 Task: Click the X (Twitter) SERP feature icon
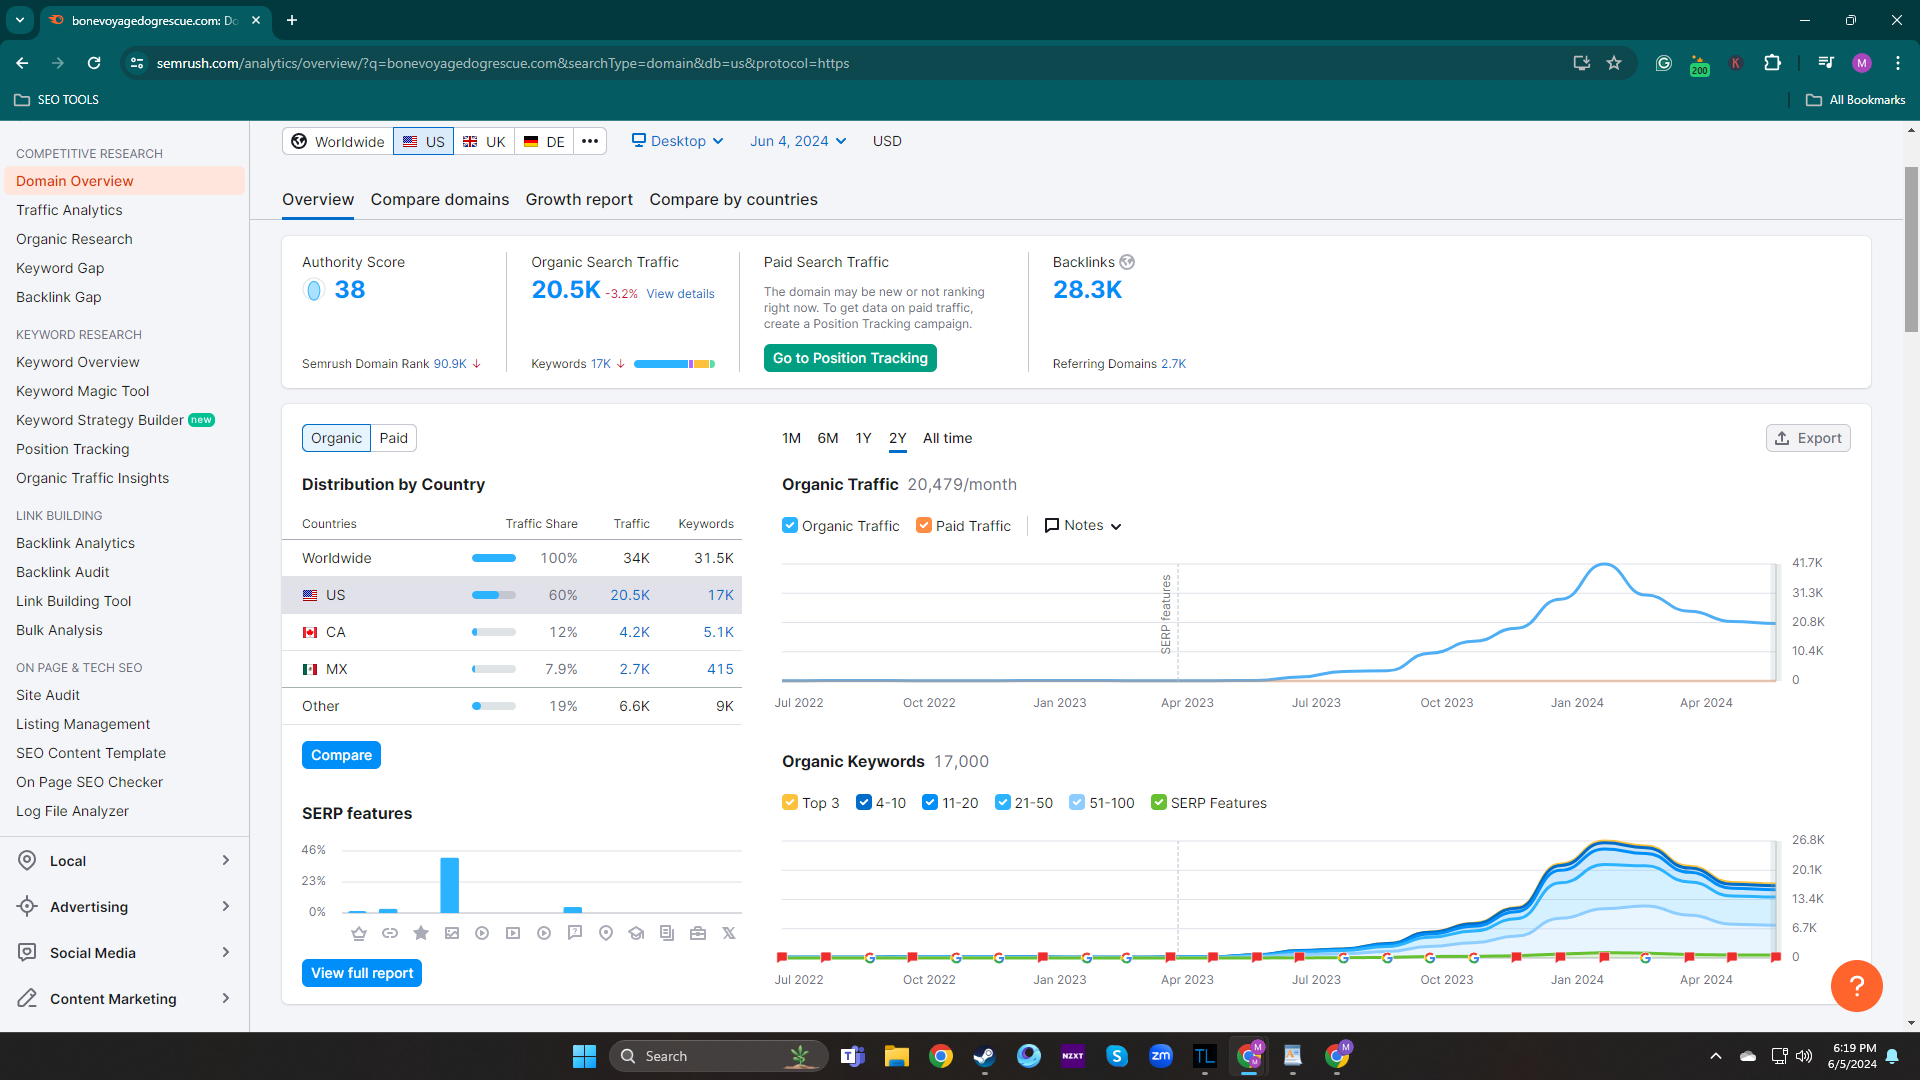(729, 933)
